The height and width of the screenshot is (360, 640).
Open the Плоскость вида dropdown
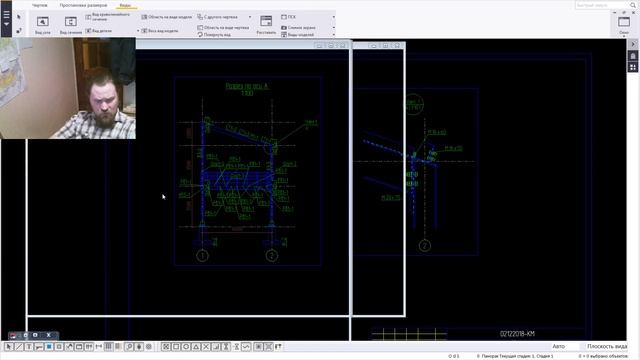click(607, 346)
